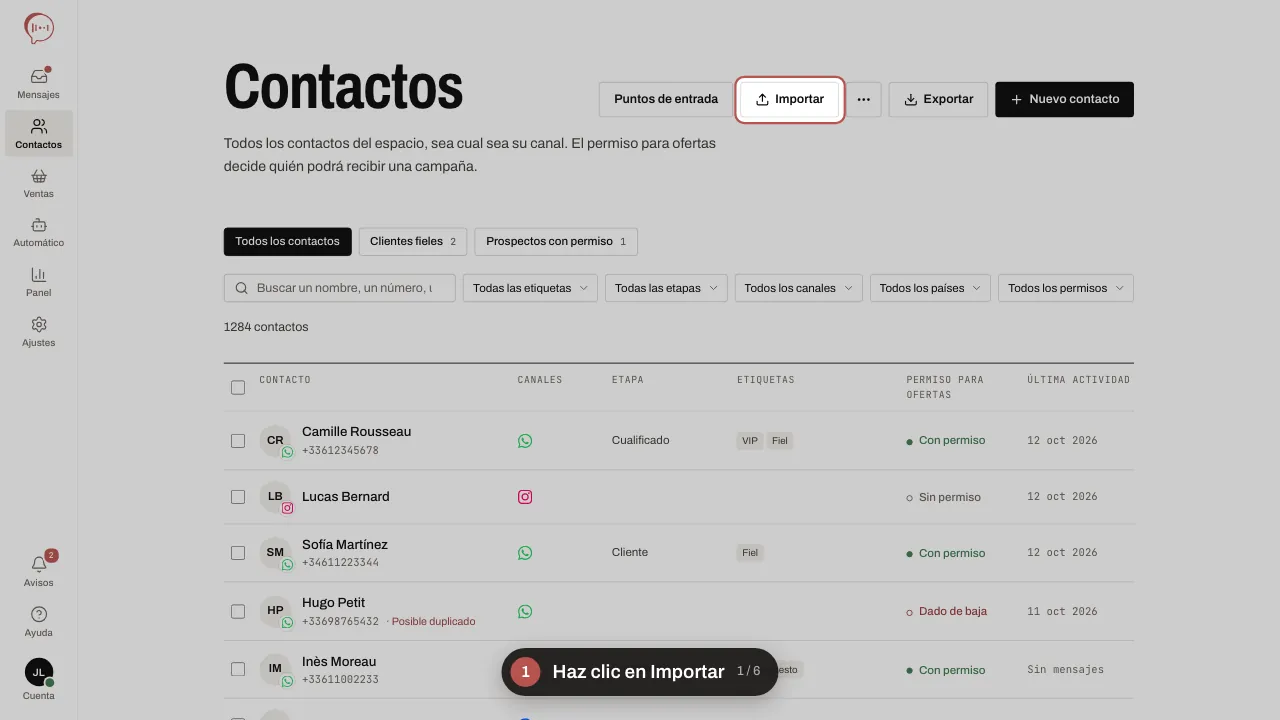
Task: Click Posible duplicado label on Hugo Petit
Action: point(433,621)
